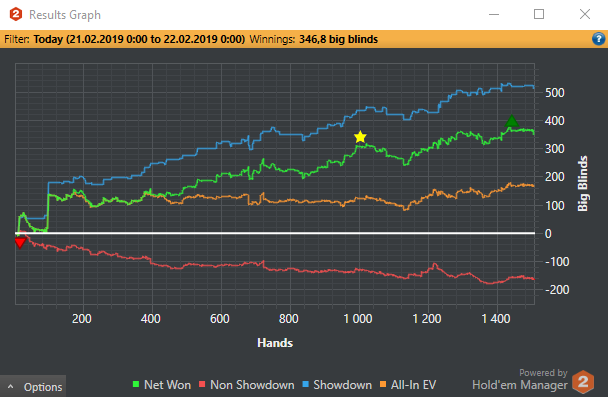Click the Big Blinds vertical axis title
608x397 pixels.
tap(582, 183)
